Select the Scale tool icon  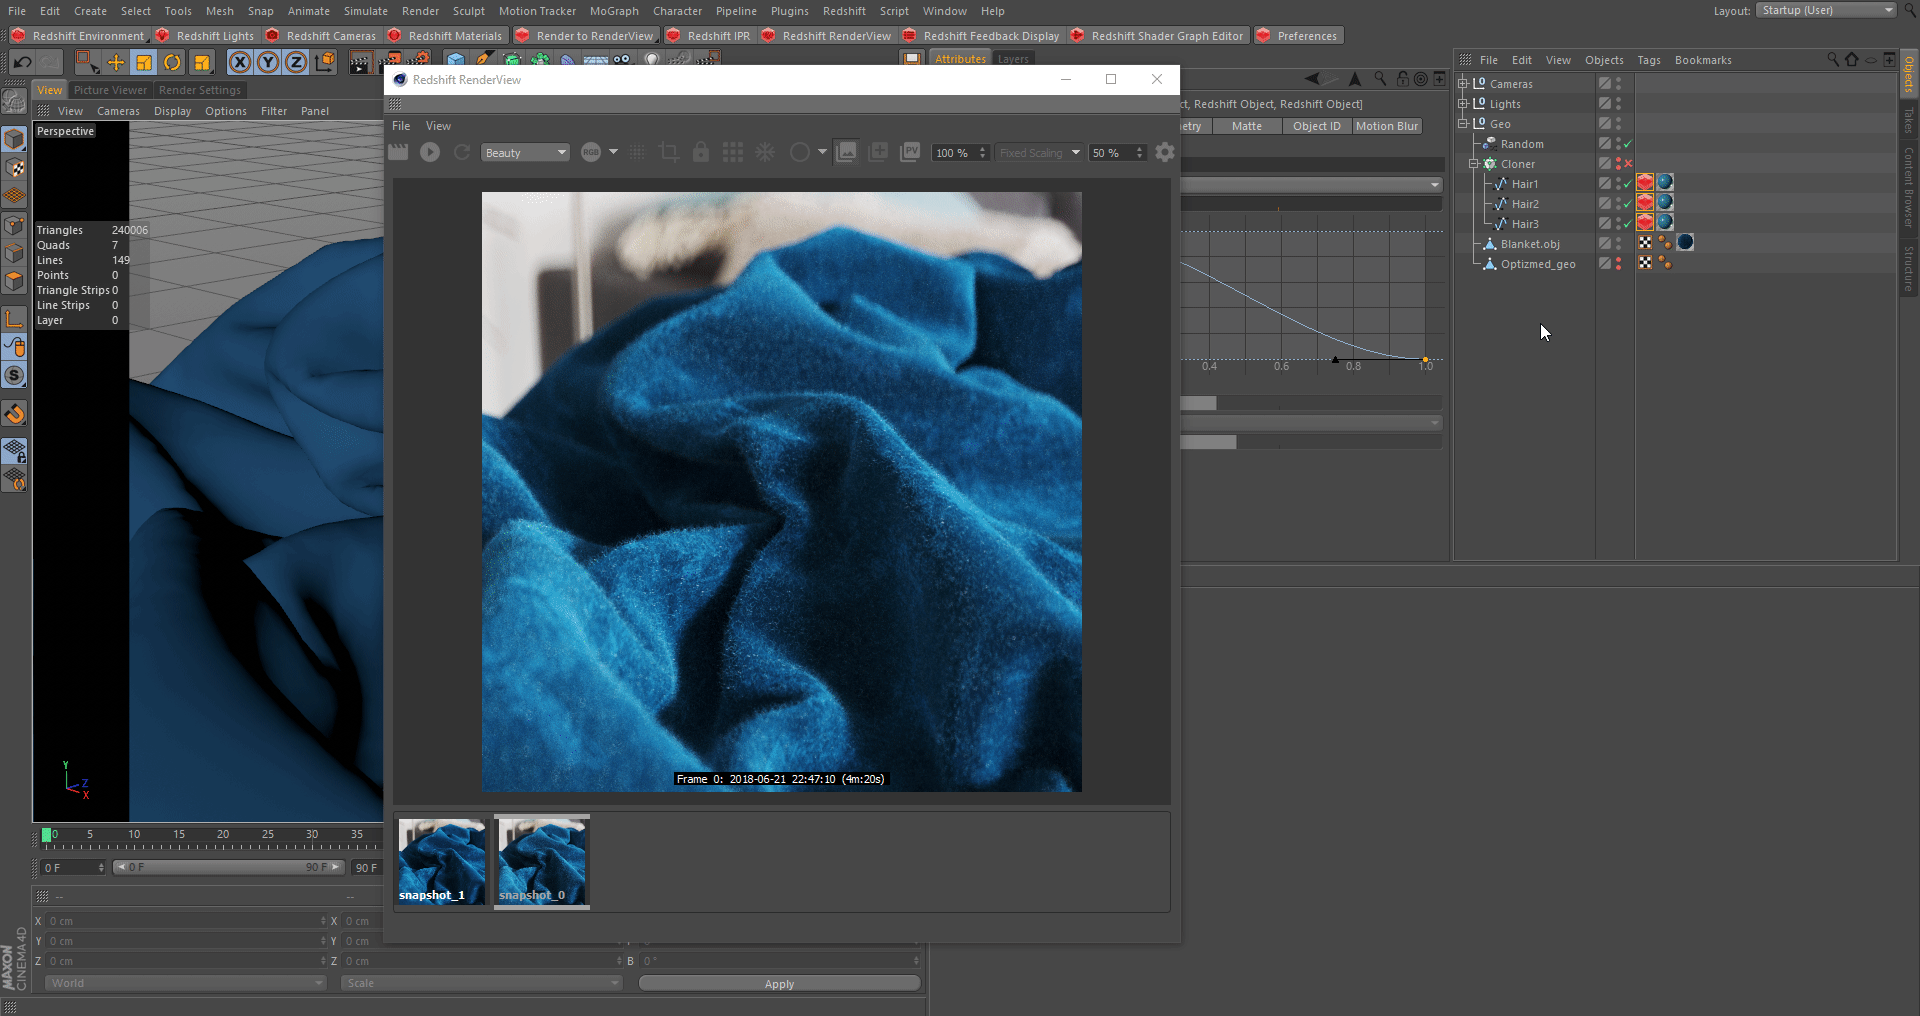tap(144, 62)
